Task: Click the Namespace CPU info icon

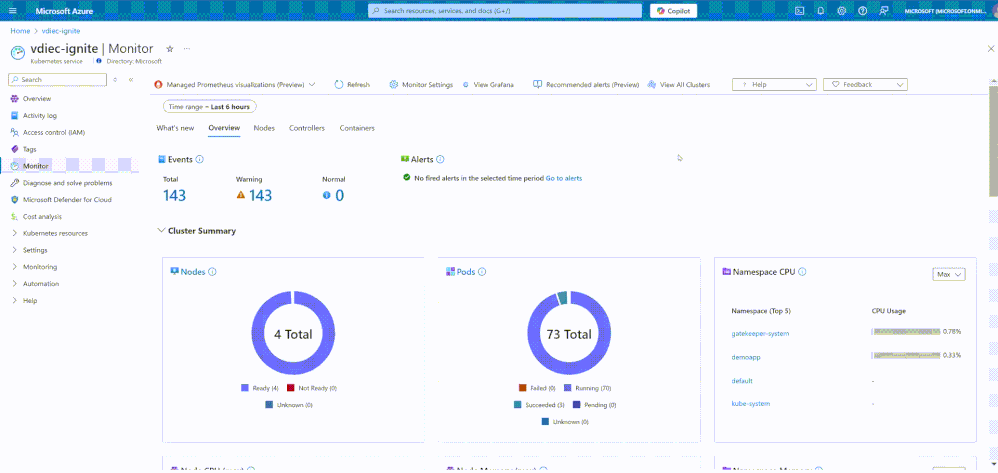Action: [x=802, y=272]
